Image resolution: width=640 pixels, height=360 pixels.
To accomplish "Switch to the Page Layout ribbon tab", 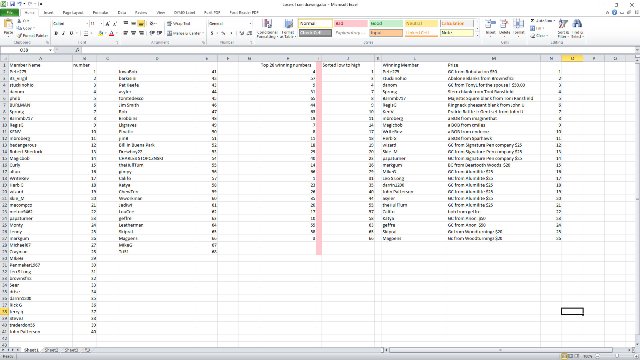I will click(73, 13).
